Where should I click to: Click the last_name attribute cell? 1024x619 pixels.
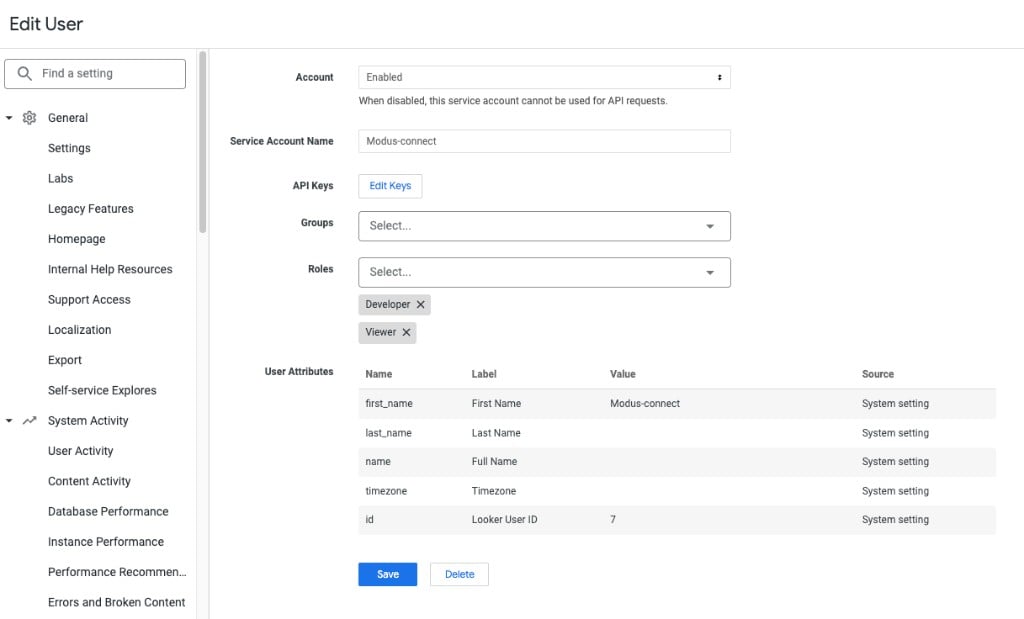(388, 433)
